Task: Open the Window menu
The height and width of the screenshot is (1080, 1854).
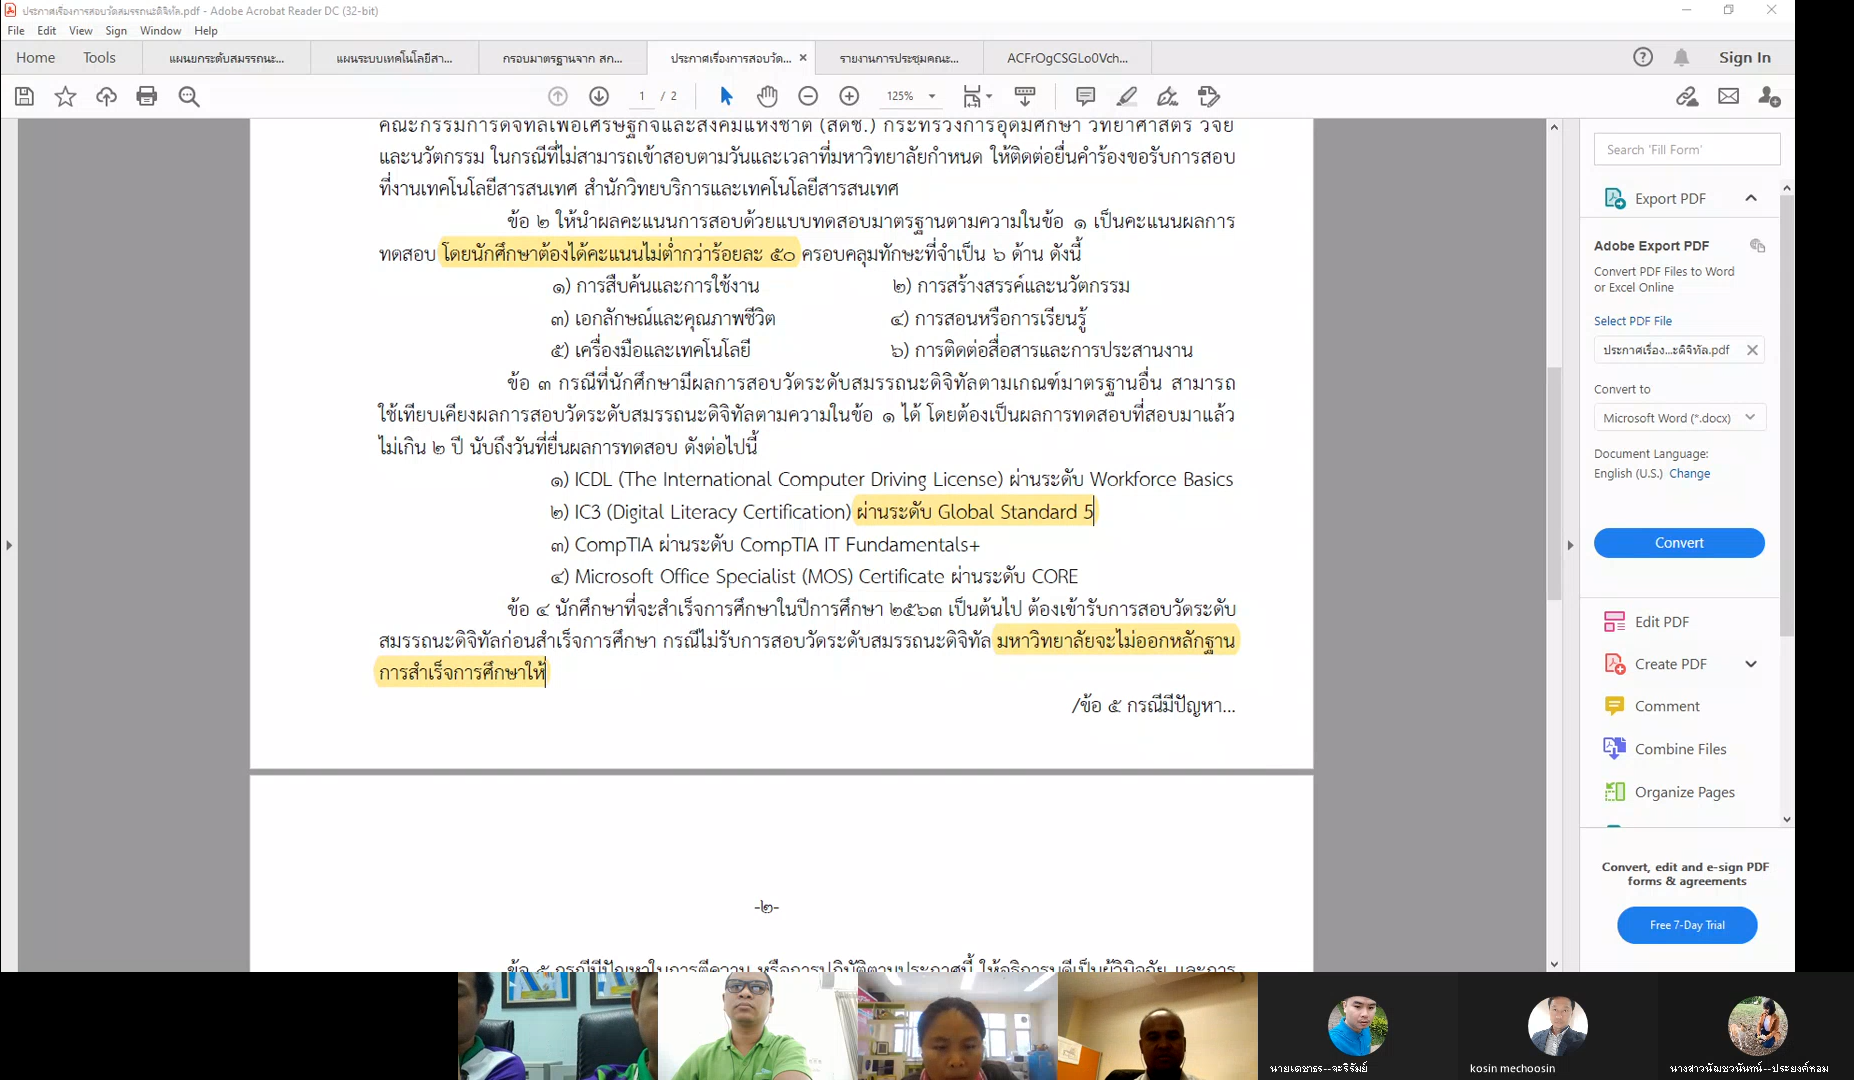Action: click(160, 31)
